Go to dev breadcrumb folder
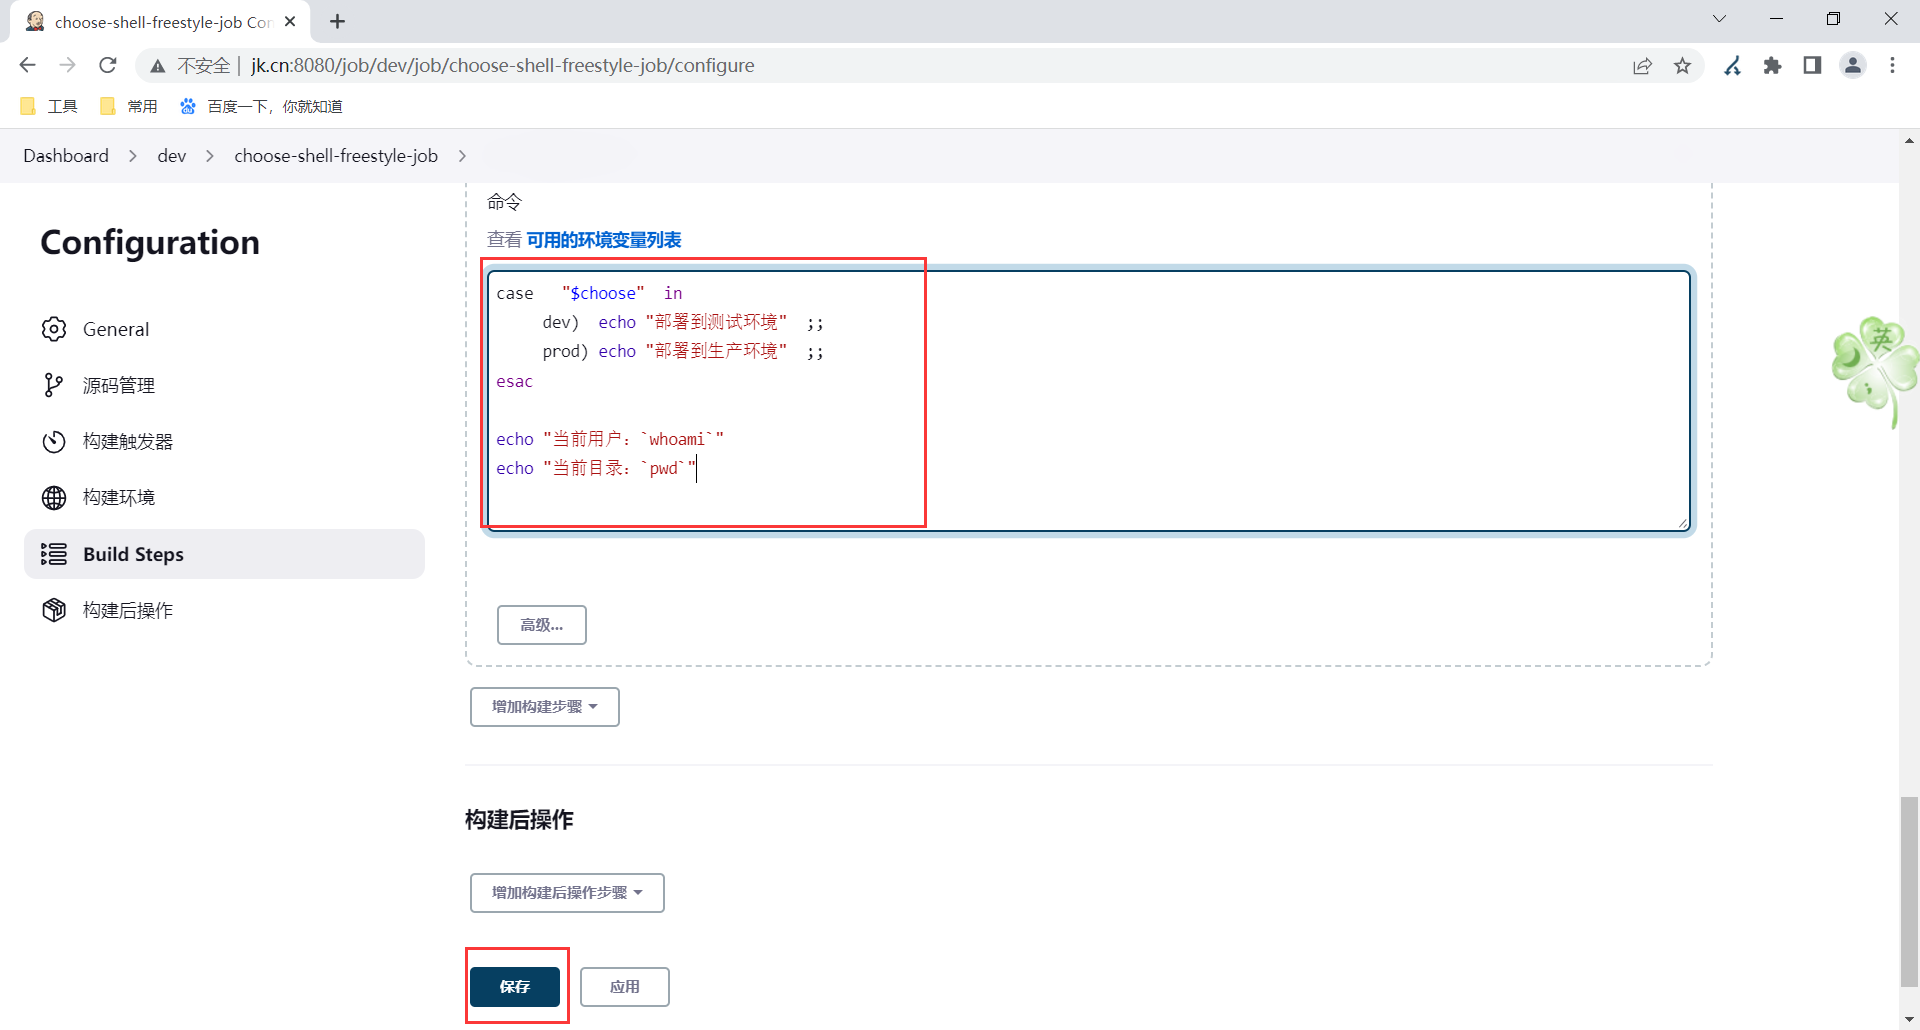 point(172,156)
